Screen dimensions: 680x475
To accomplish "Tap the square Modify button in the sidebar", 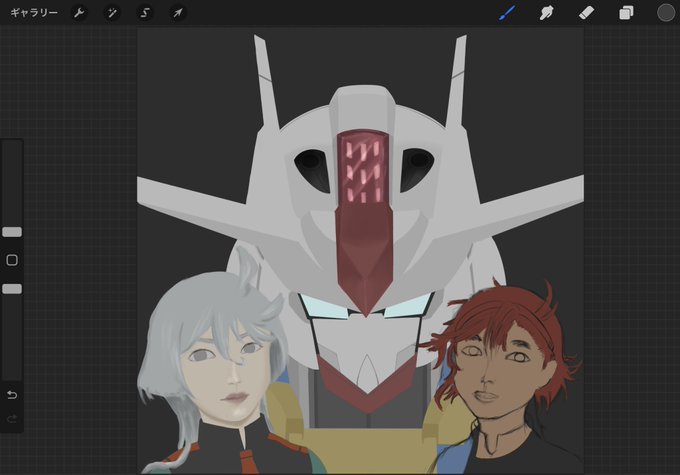I will 12,260.
